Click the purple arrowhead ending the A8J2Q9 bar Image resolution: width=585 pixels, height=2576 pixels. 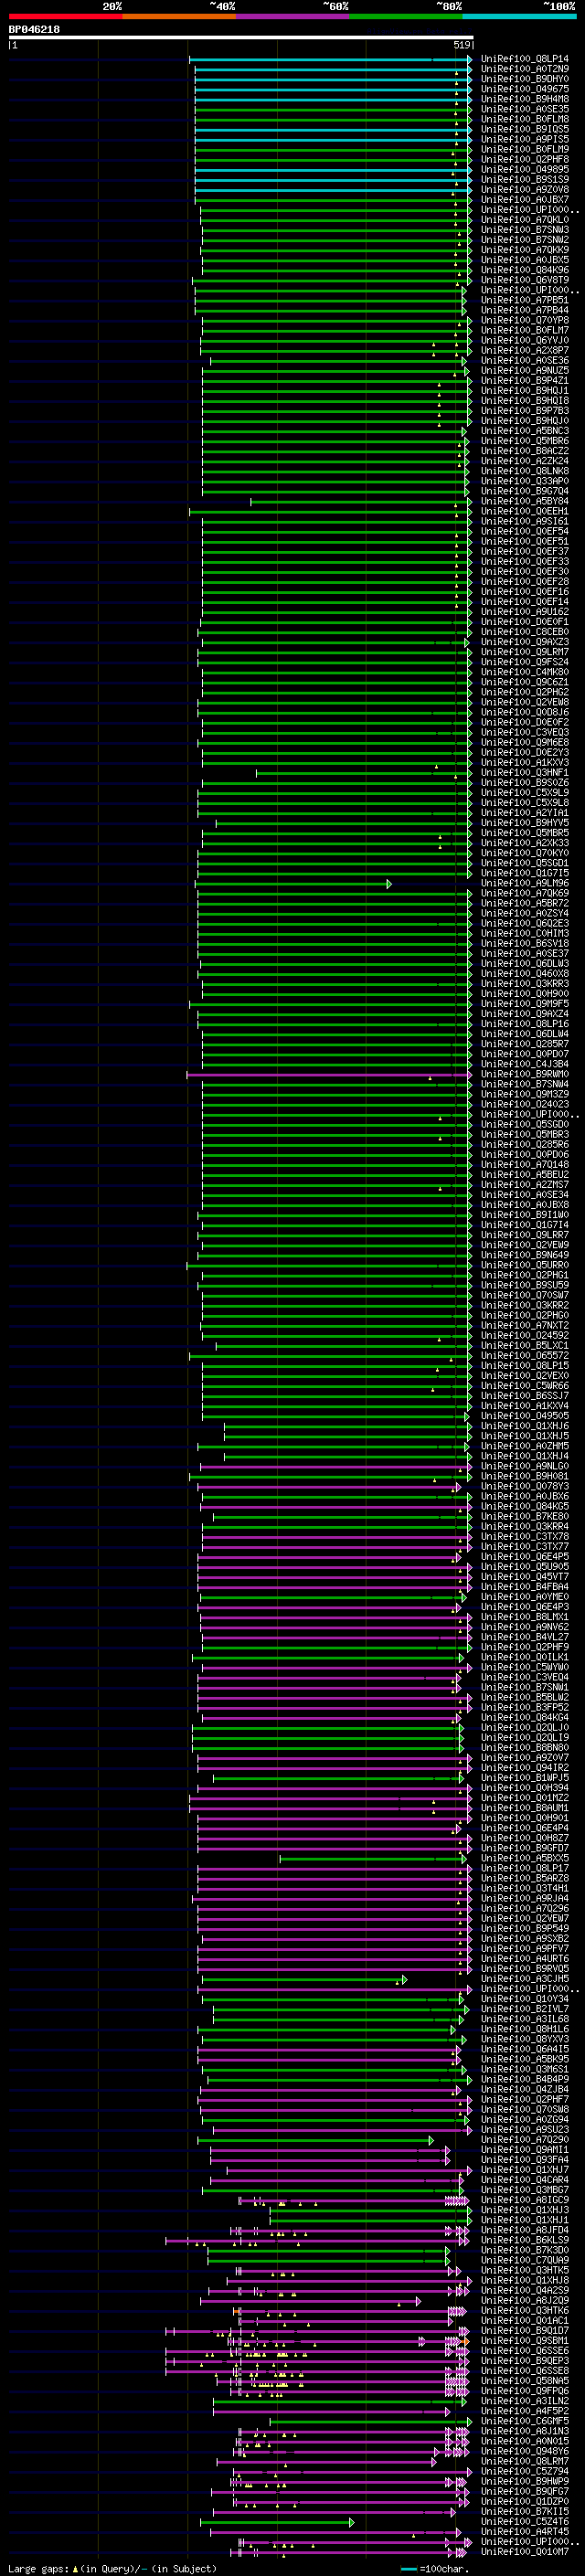[x=419, y=2302]
